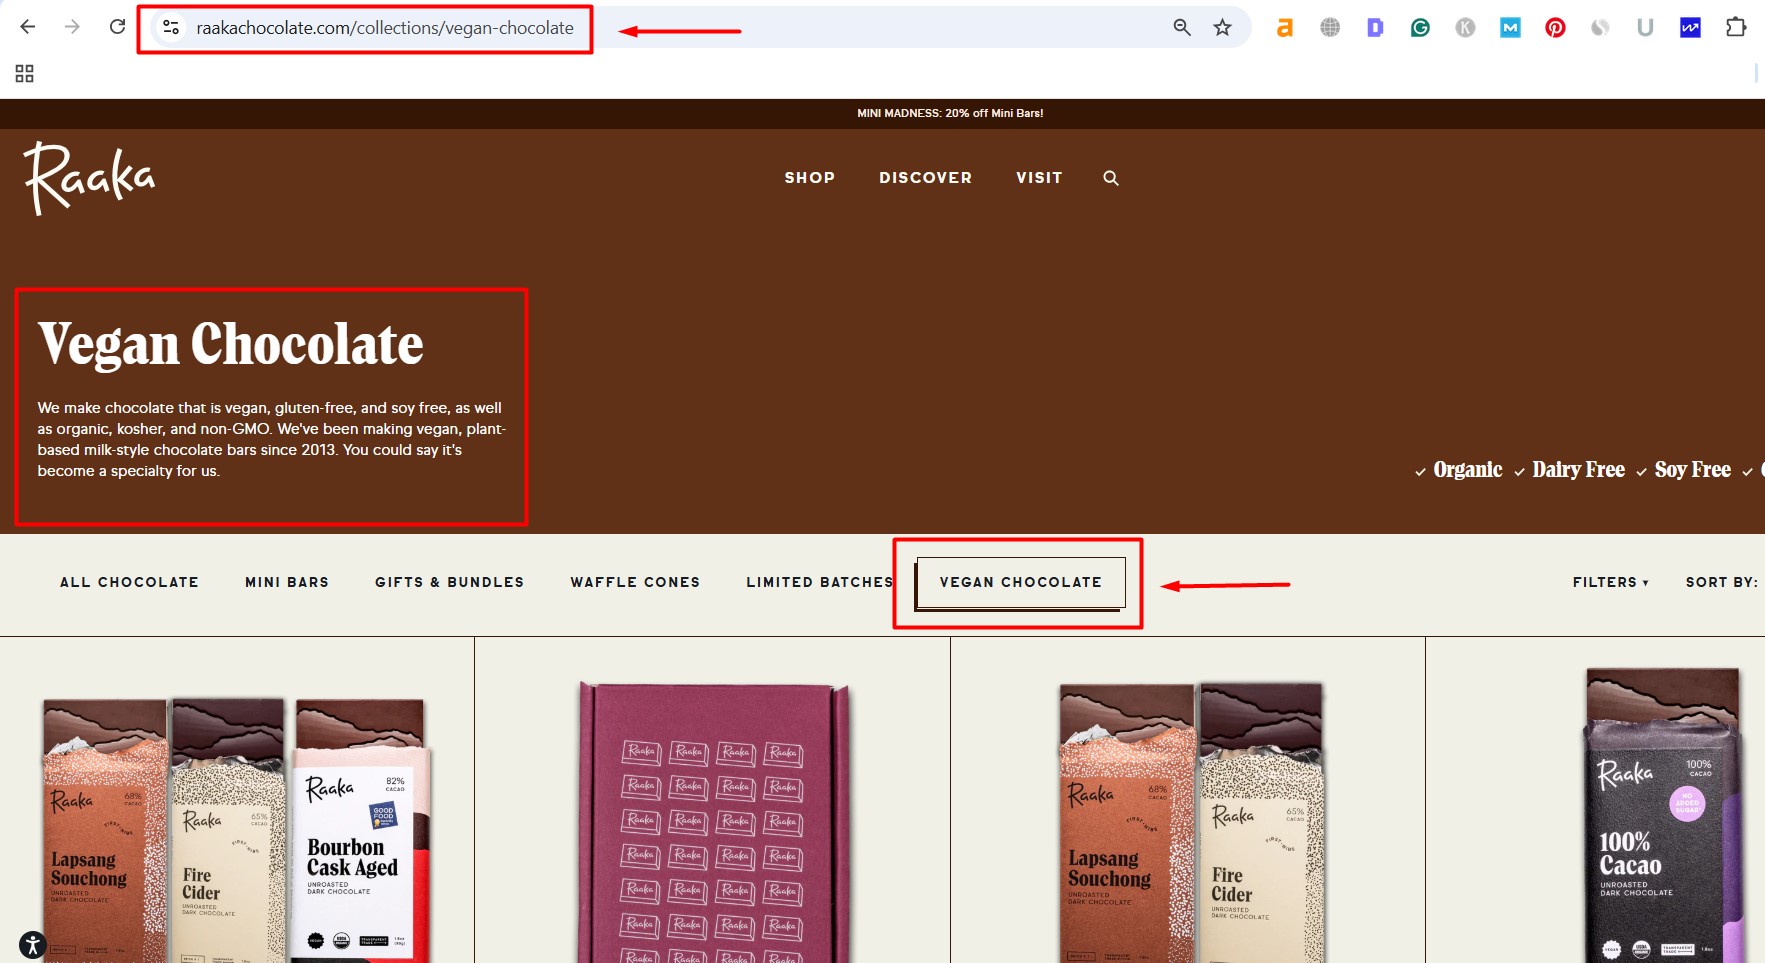Click the accessibility widget icon
1765x963 pixels.
(x=32, y=944)
